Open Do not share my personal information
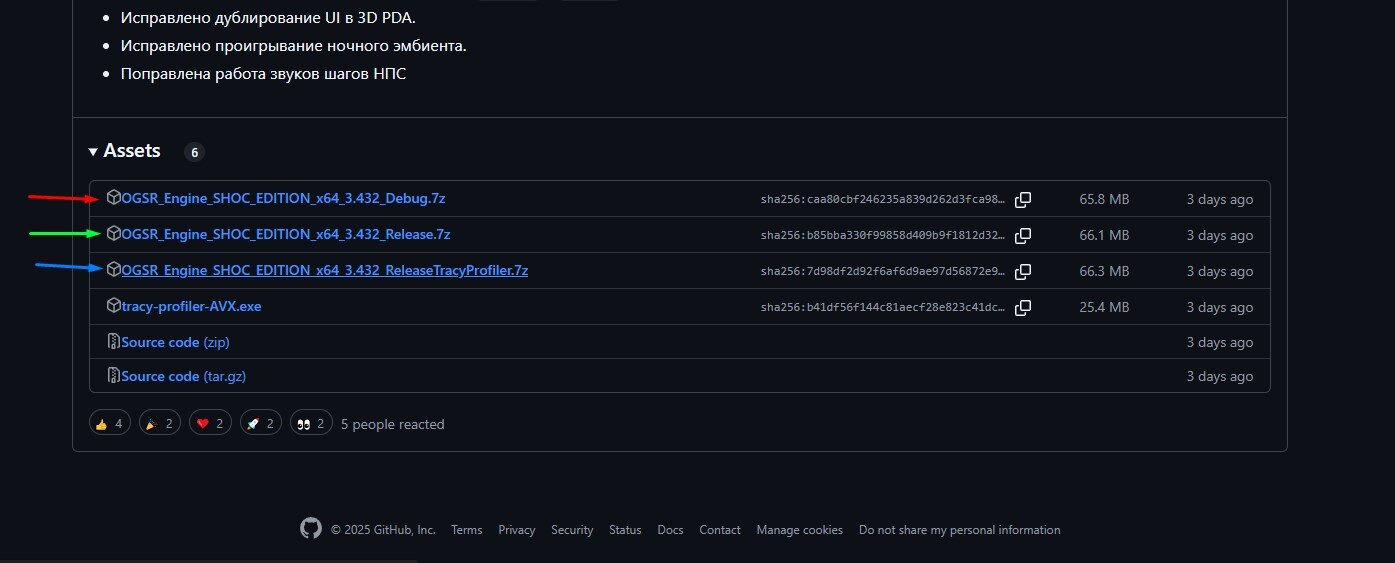 pyautogui.click(x=959, y=530)
